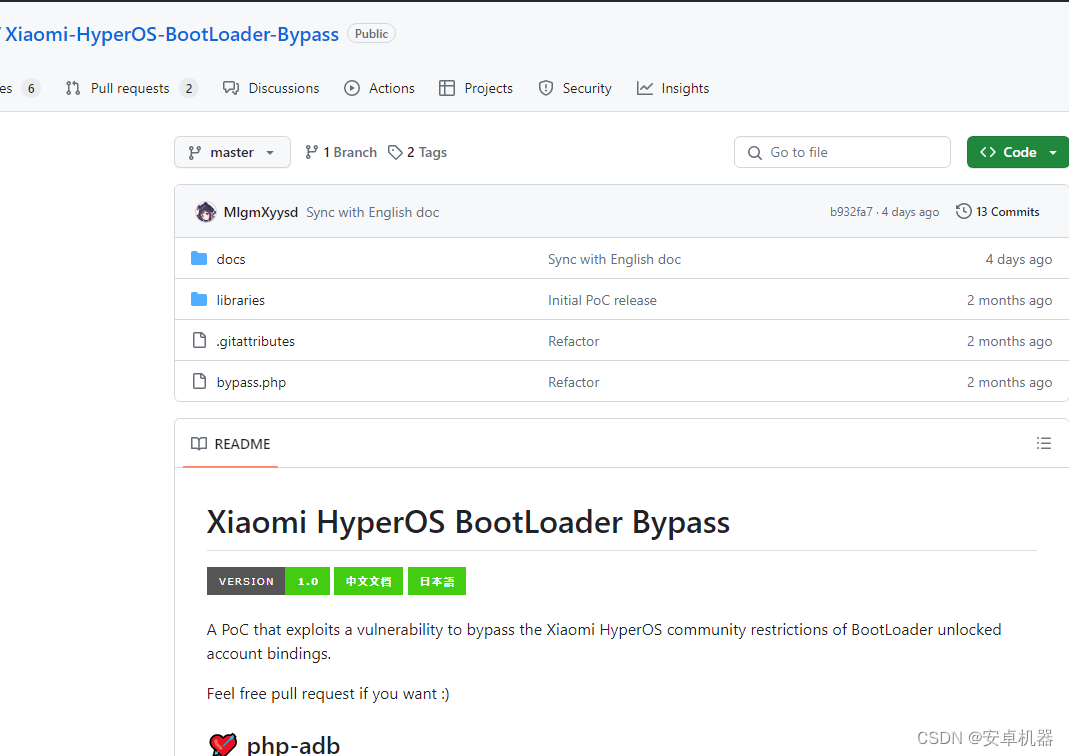Open the Discussions tab
This screenshot has height=756, width=1069.
pyautogui.click(x=271, y=88)
